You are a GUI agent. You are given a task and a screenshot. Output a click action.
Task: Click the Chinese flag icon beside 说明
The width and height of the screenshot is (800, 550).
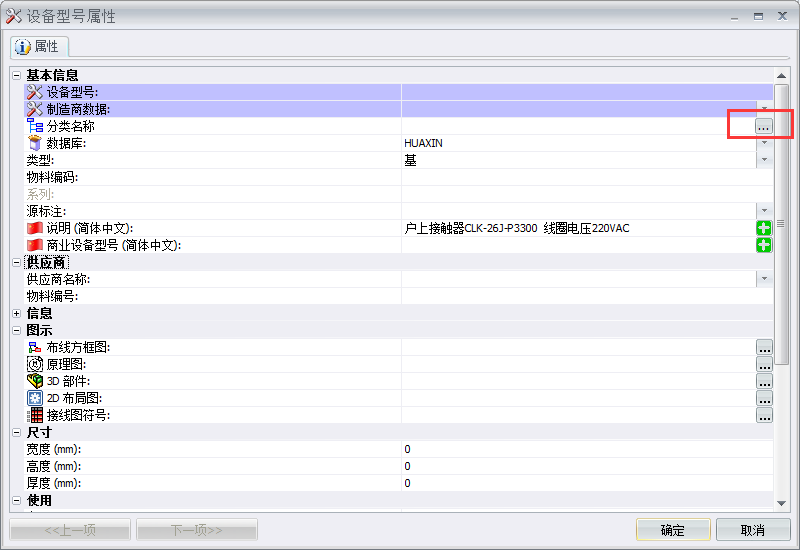click(x=35, y=228)
